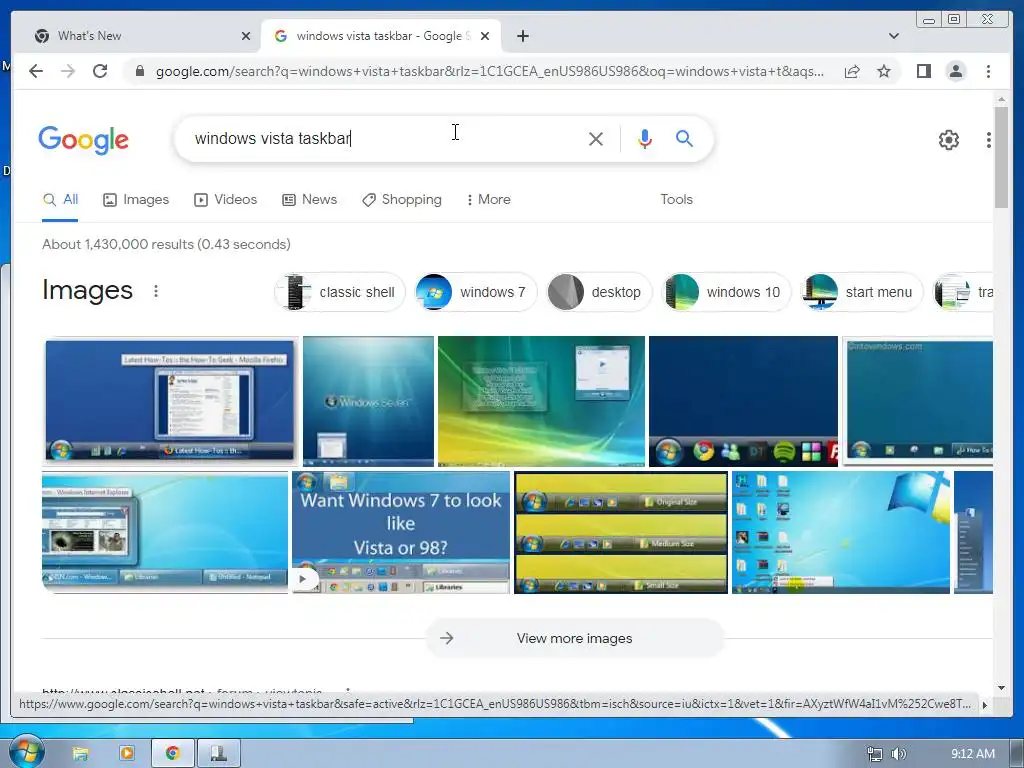Clear the Google search box
The height and width of the screenshot is (768, 1024).
(x=596, y=138)
